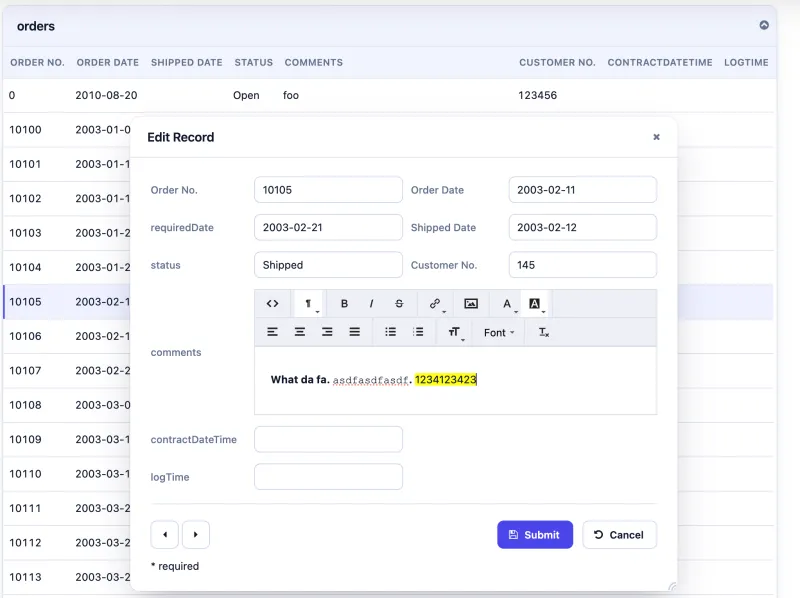Open the text color picker icon
This screenshot has height=598, width=800.
point(507,304)
